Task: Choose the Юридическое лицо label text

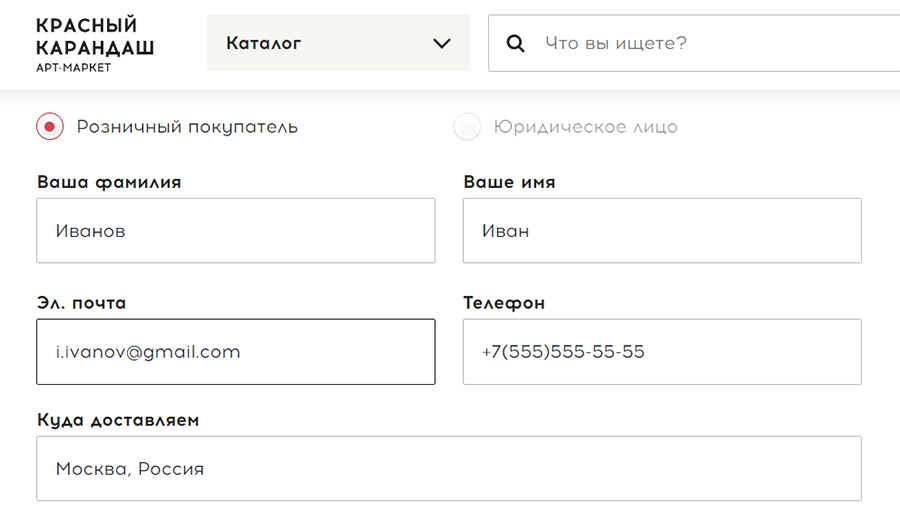Action: [585, 127]
